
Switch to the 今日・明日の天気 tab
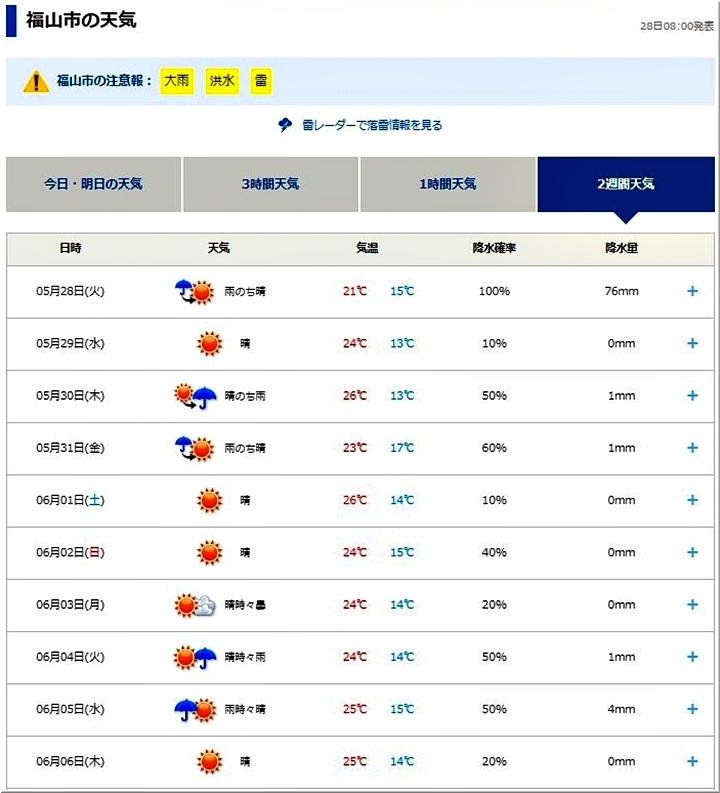coord(93,184)
